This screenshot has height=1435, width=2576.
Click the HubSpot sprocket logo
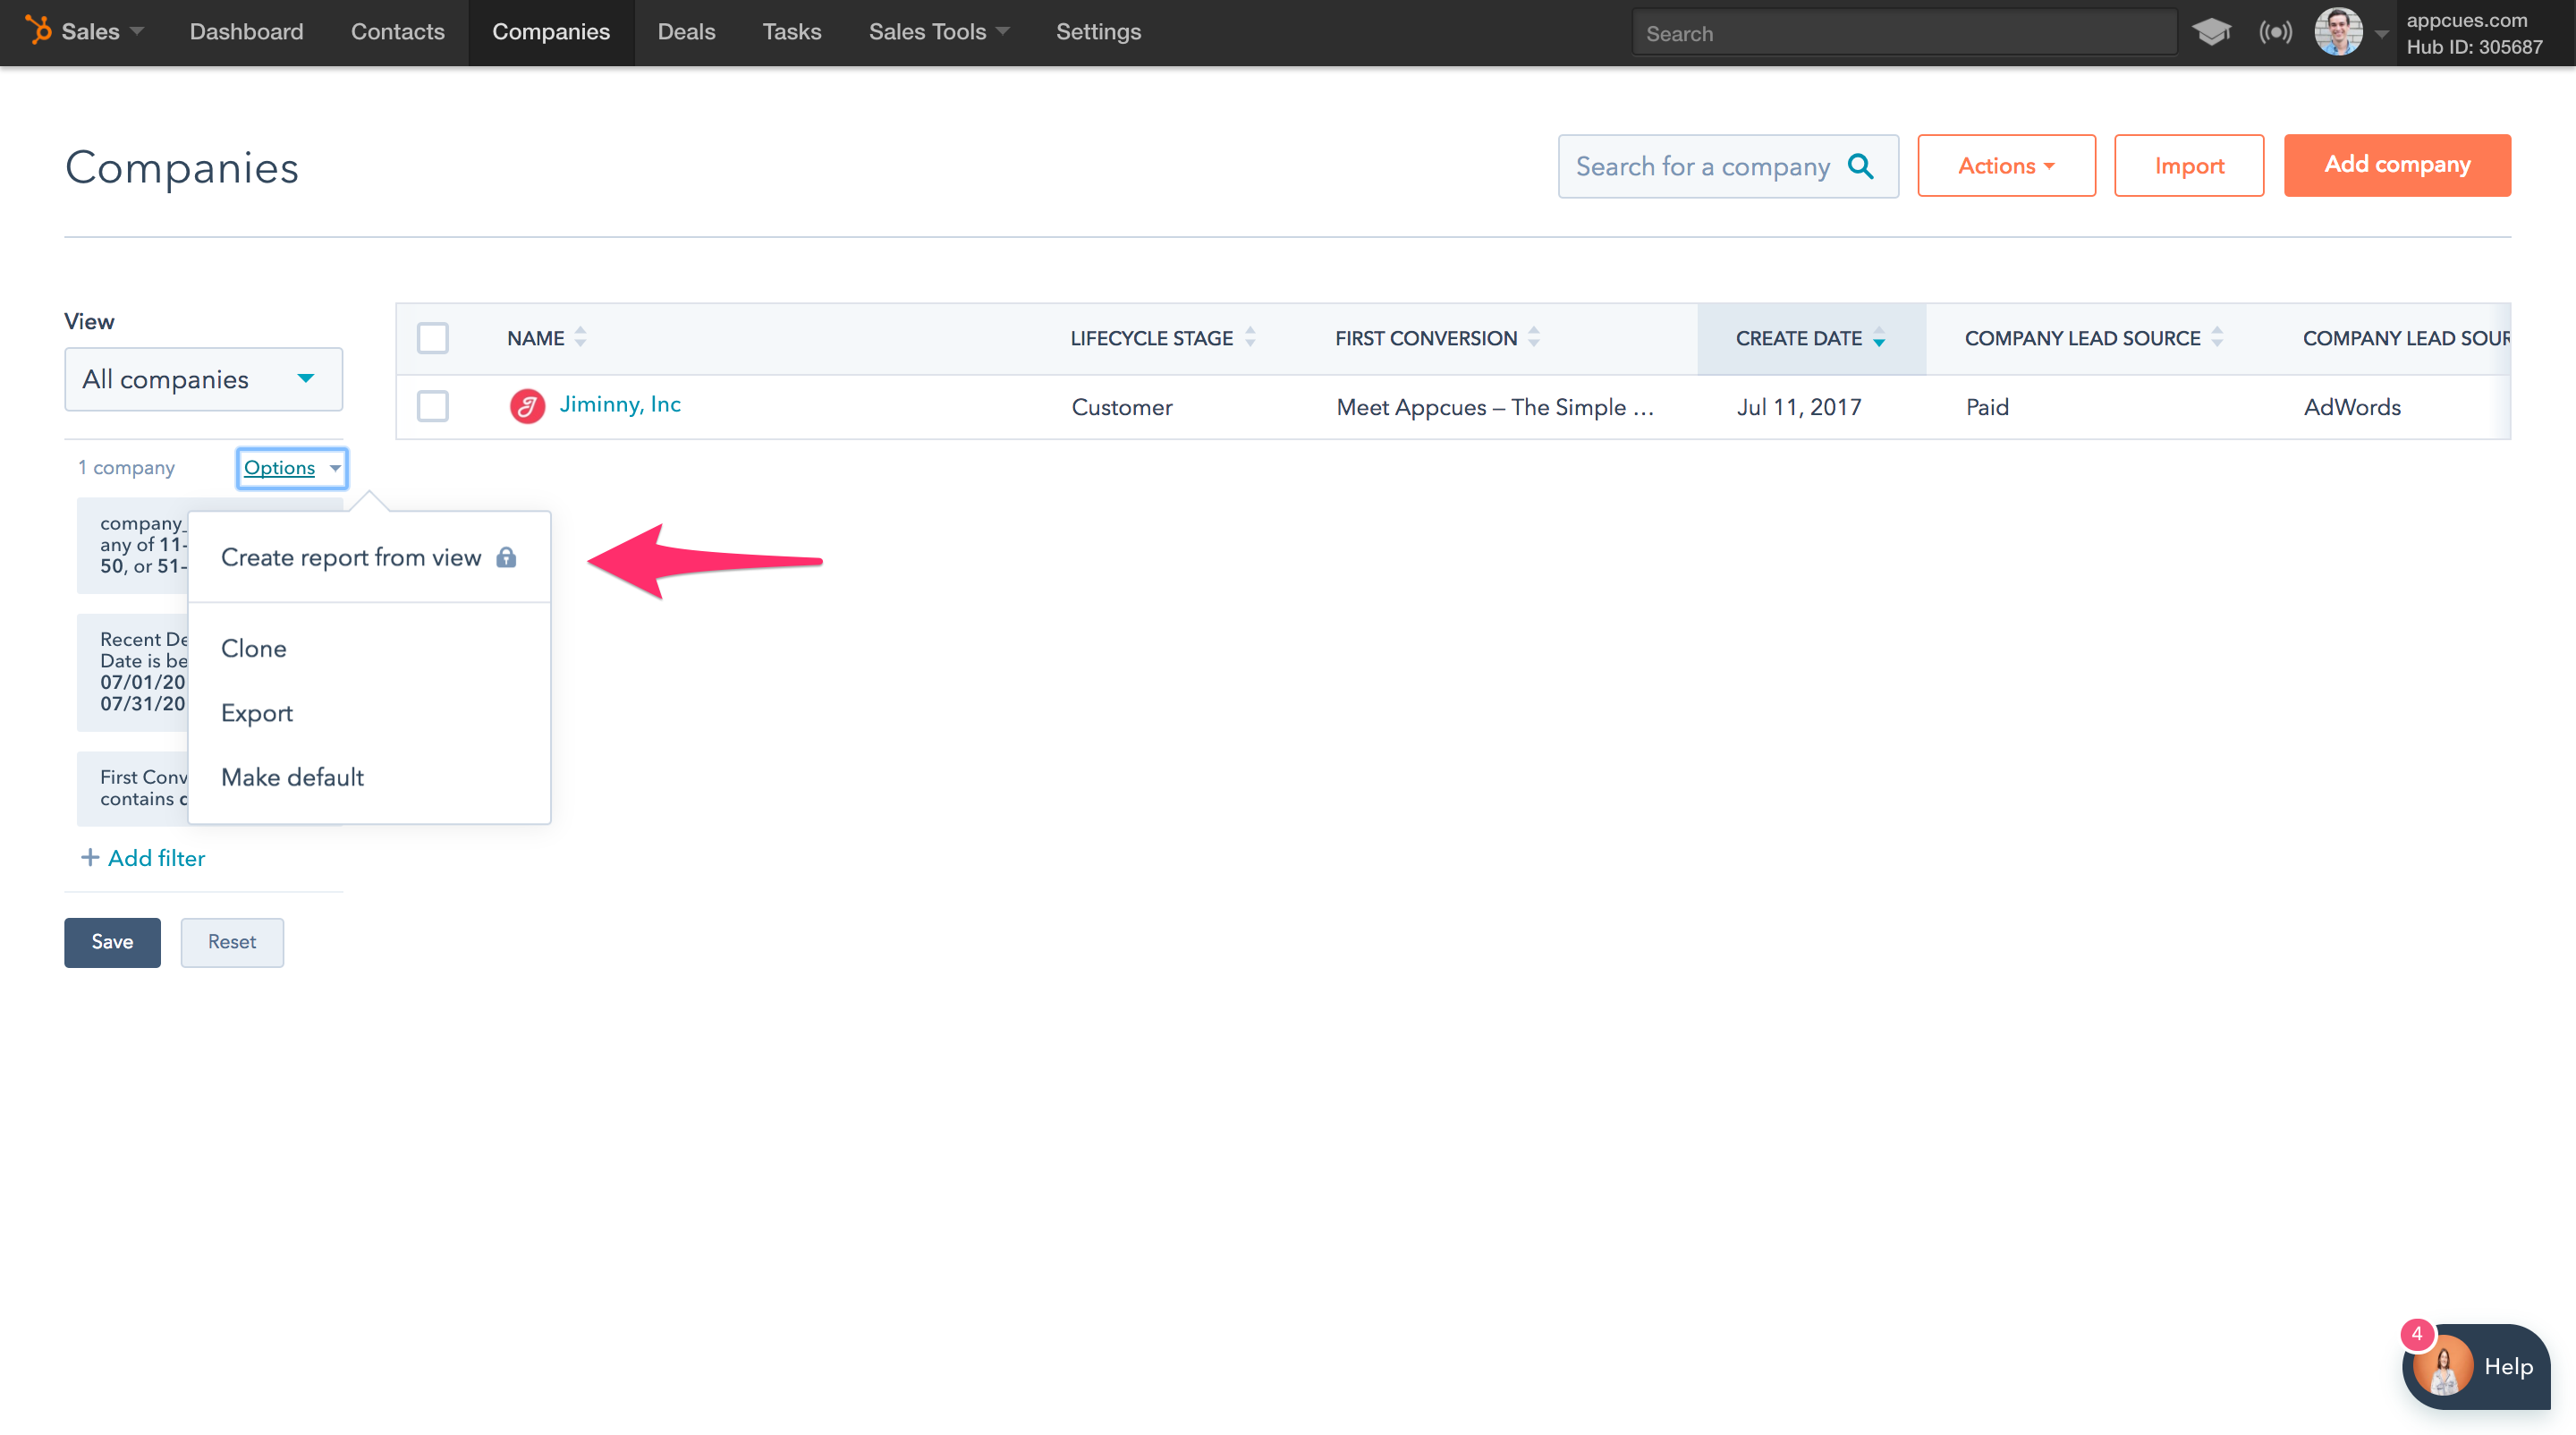point(38,31)
